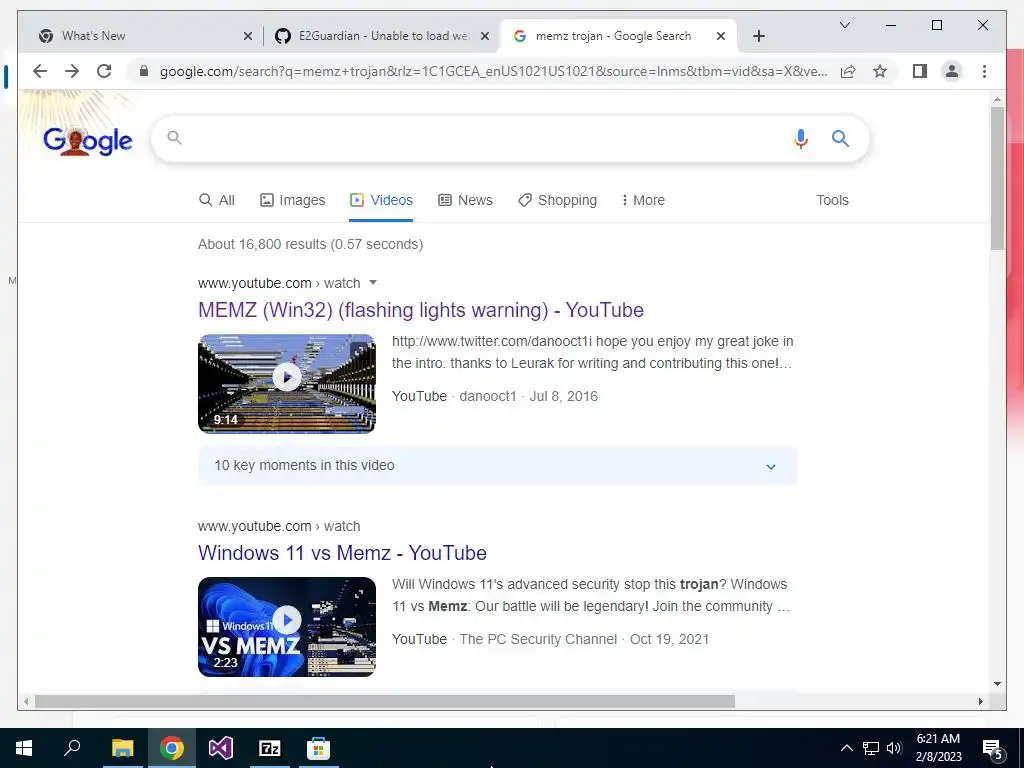This screenshot has width=1024, height=768.
Task: Select the All search filter
Action: 217,200
